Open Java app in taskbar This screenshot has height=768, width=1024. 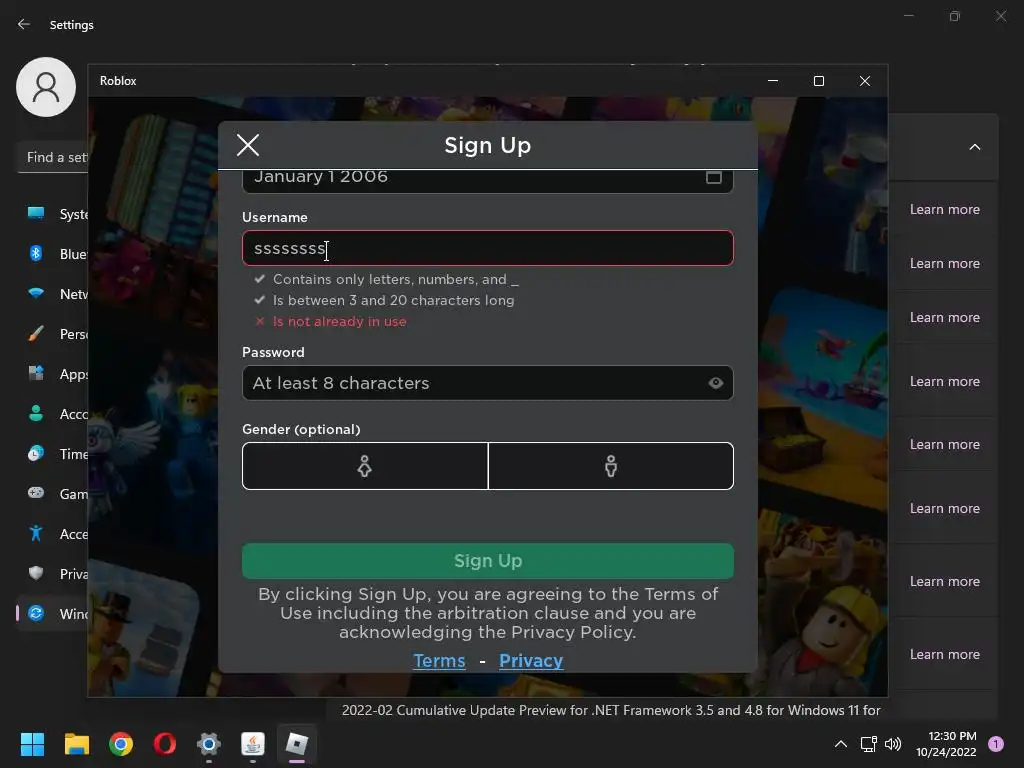point(253,744)
